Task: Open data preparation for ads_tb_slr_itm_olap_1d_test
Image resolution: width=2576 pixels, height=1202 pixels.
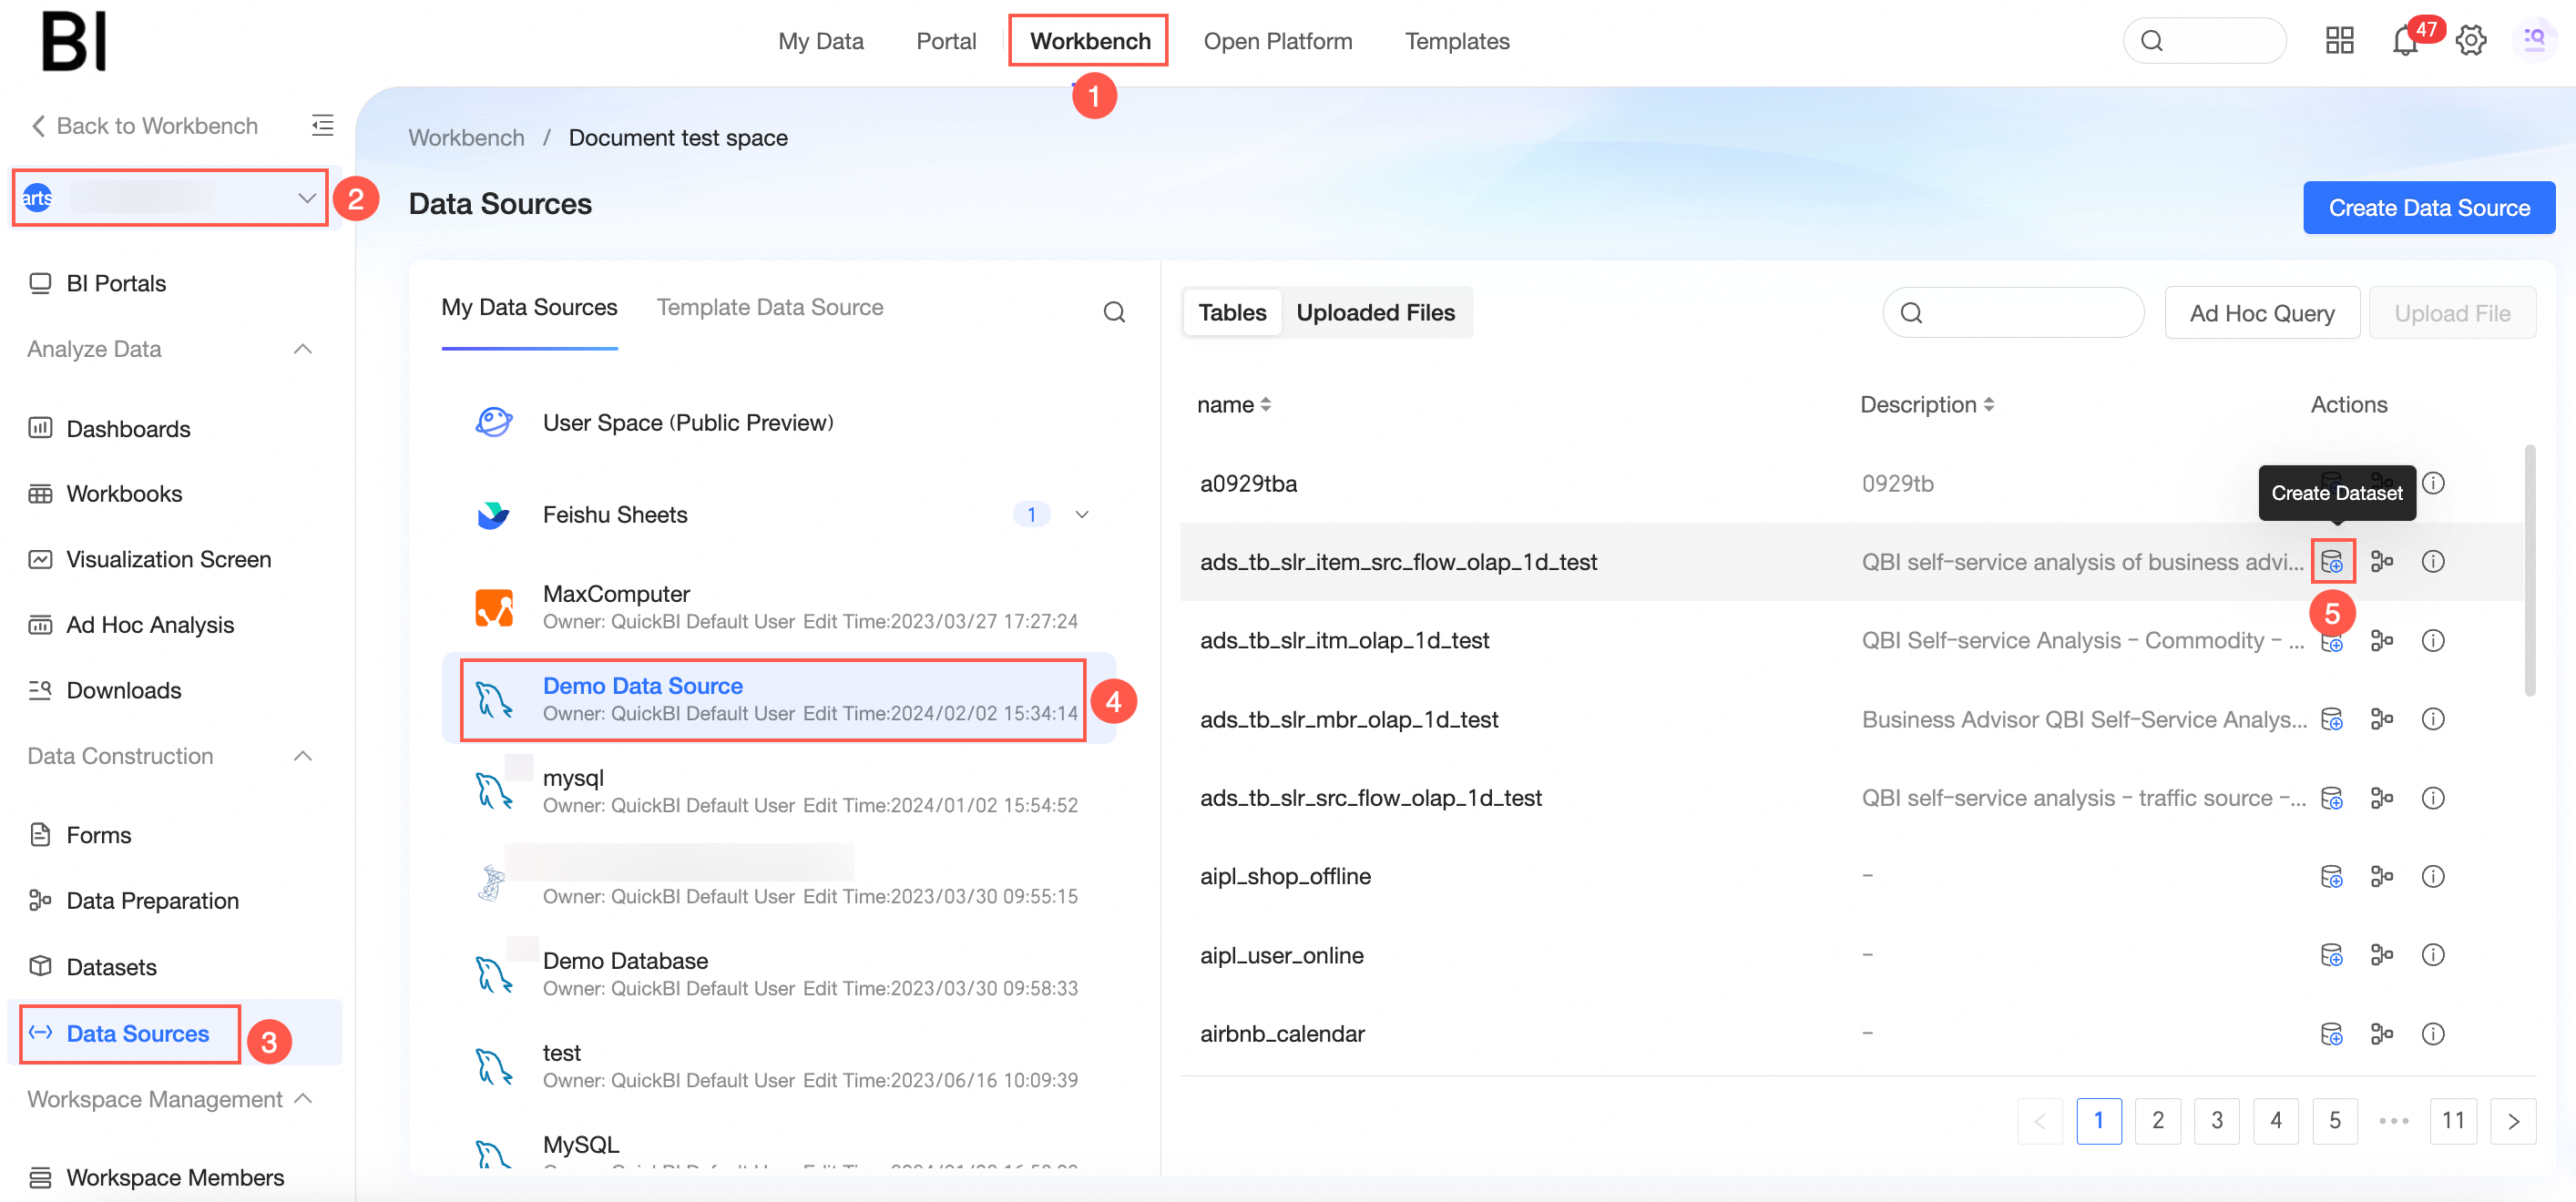Action: click(x=2382, y=640)
